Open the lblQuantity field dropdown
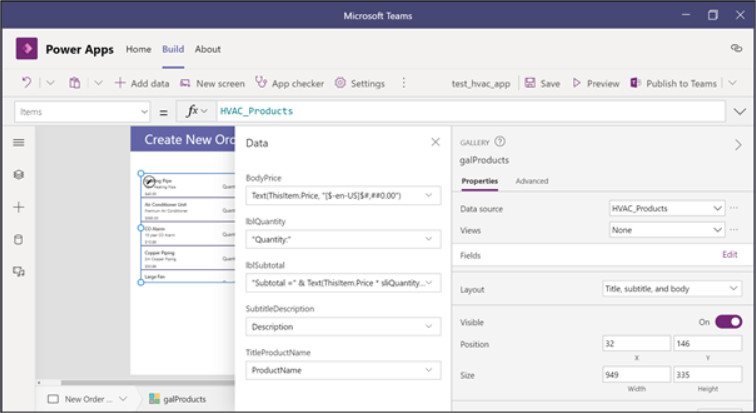This screenshot has width=756, height=413. 343,240
